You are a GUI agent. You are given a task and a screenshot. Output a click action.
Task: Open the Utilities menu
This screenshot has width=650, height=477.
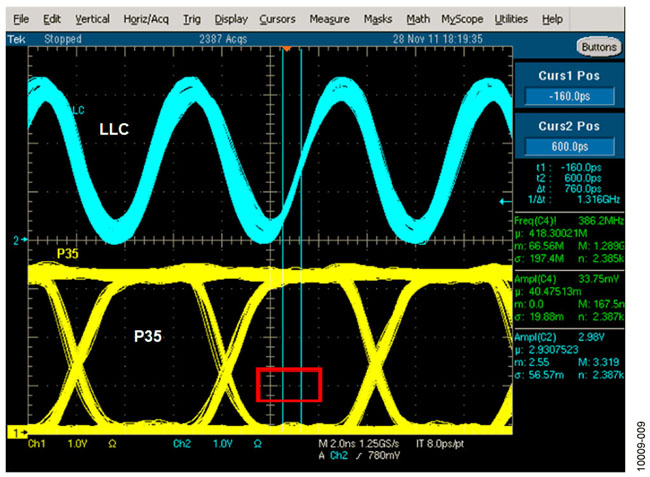click(511, 19)
